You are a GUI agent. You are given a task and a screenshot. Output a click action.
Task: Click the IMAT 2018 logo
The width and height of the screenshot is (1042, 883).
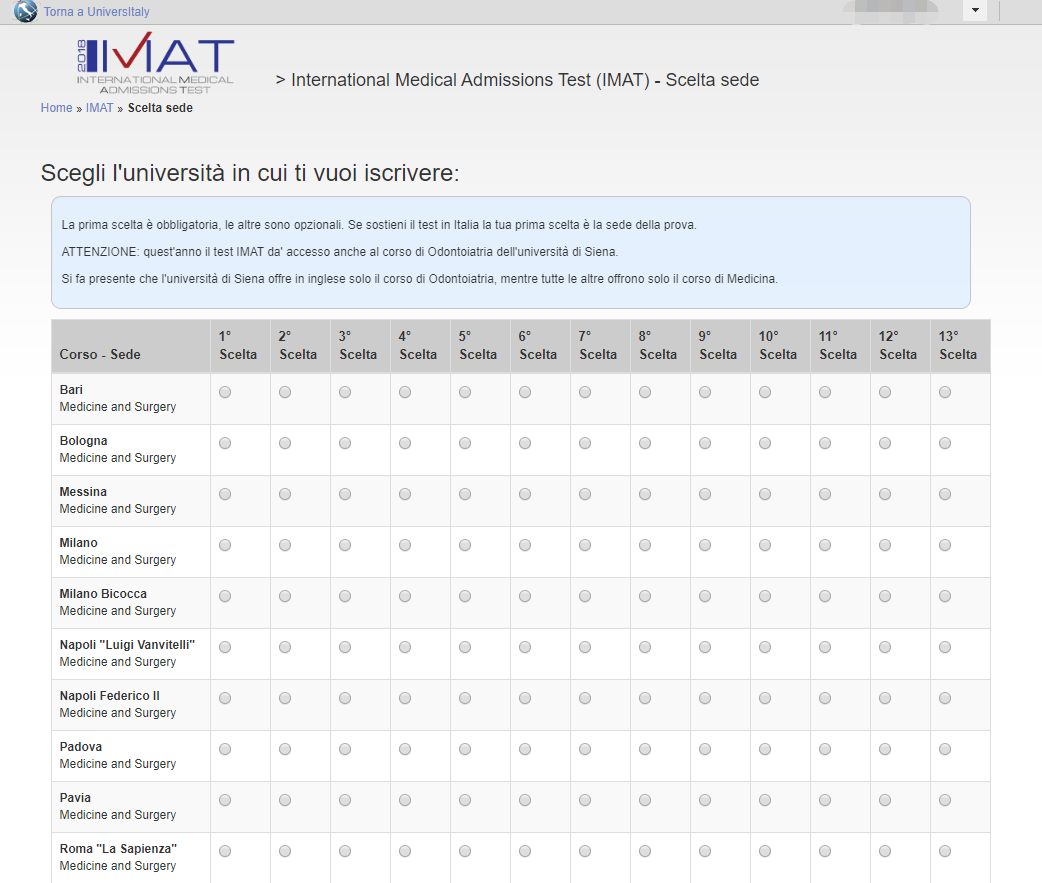tap(156, 63)
